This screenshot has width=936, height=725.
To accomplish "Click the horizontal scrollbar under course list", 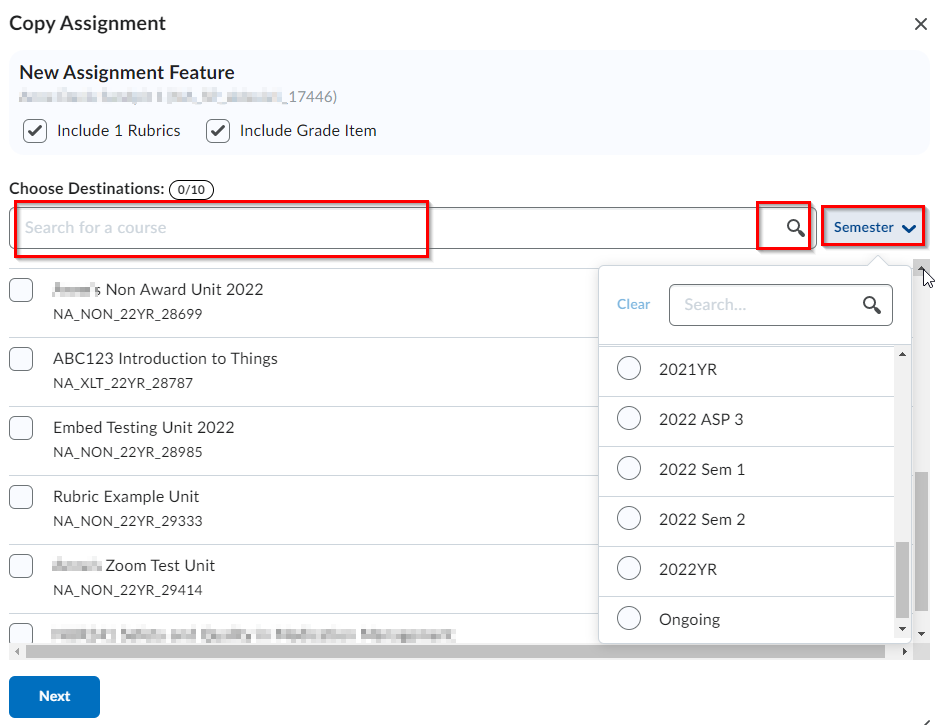I will [x=455, y=651].
